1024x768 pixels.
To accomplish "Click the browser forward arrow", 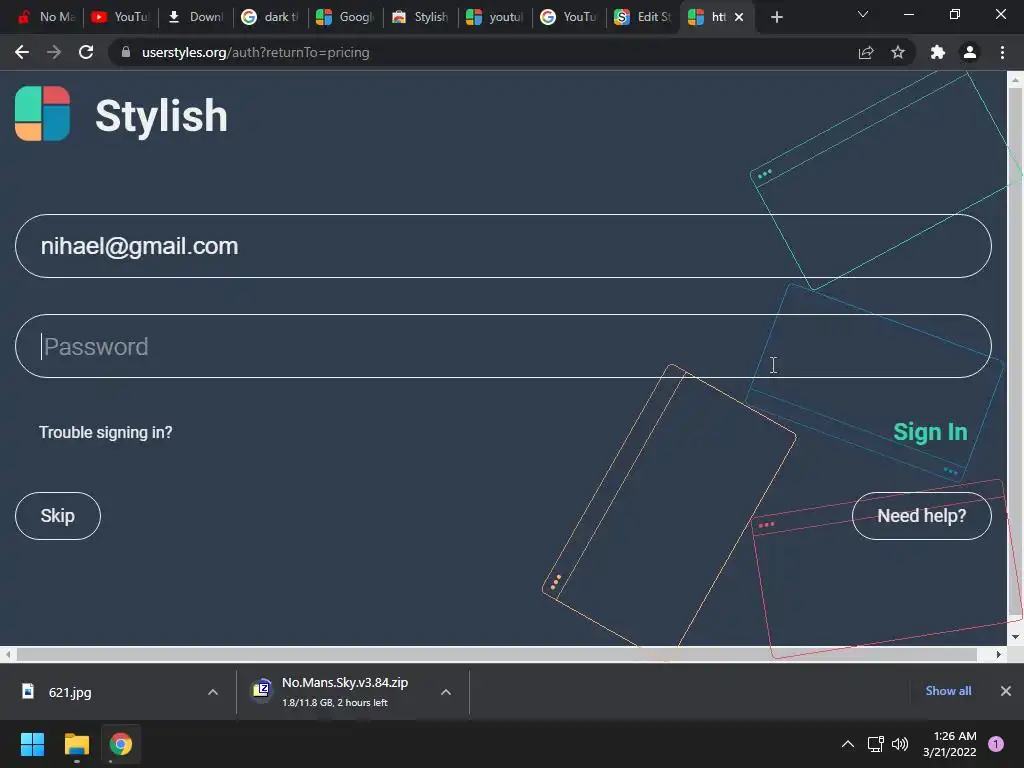I will (54, 52).
